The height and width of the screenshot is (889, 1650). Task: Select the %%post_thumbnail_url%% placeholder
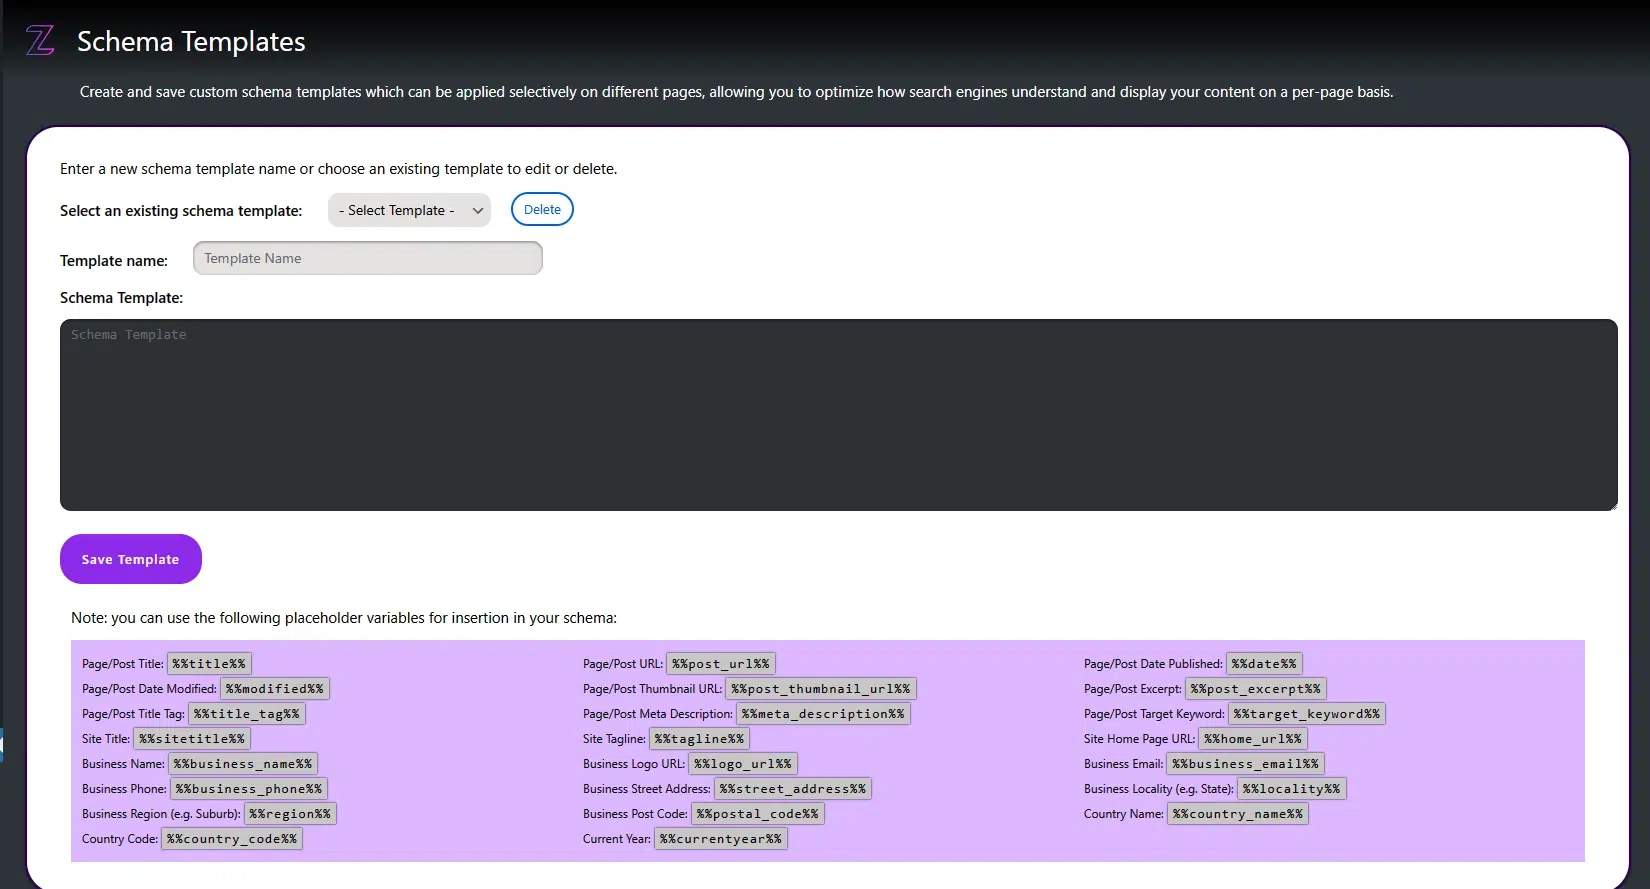coord(821,689)
